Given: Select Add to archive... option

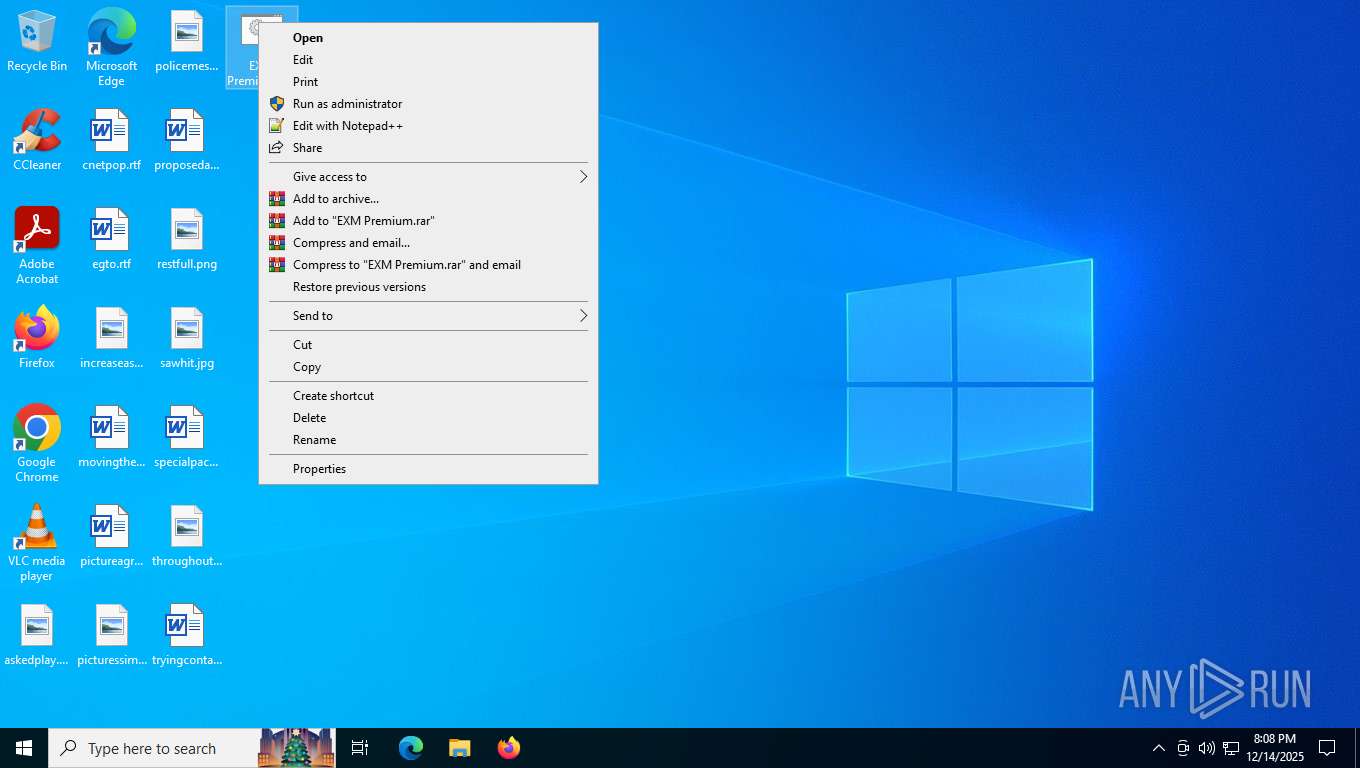Looking at the screenshot, I should pos(428,199).
